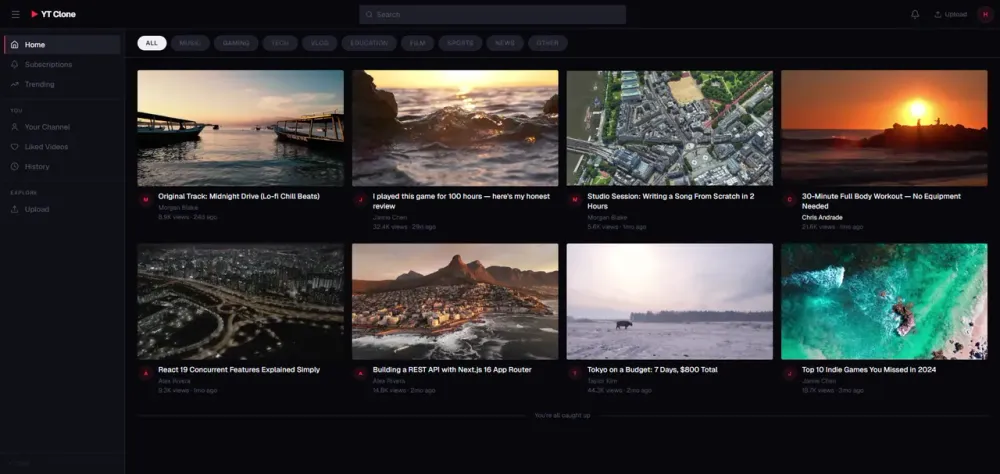Click the magnifier icon in the search bar
Screen dimensions: 1000x474
[369, 15]
